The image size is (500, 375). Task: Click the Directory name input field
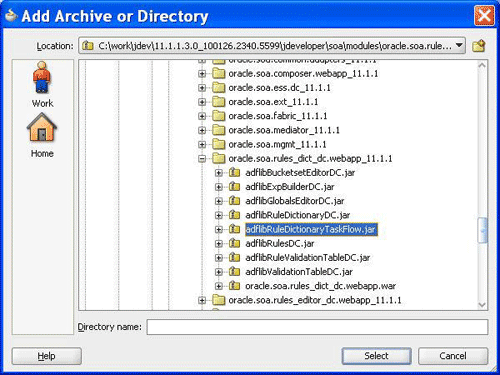click(x=317, y=327)
